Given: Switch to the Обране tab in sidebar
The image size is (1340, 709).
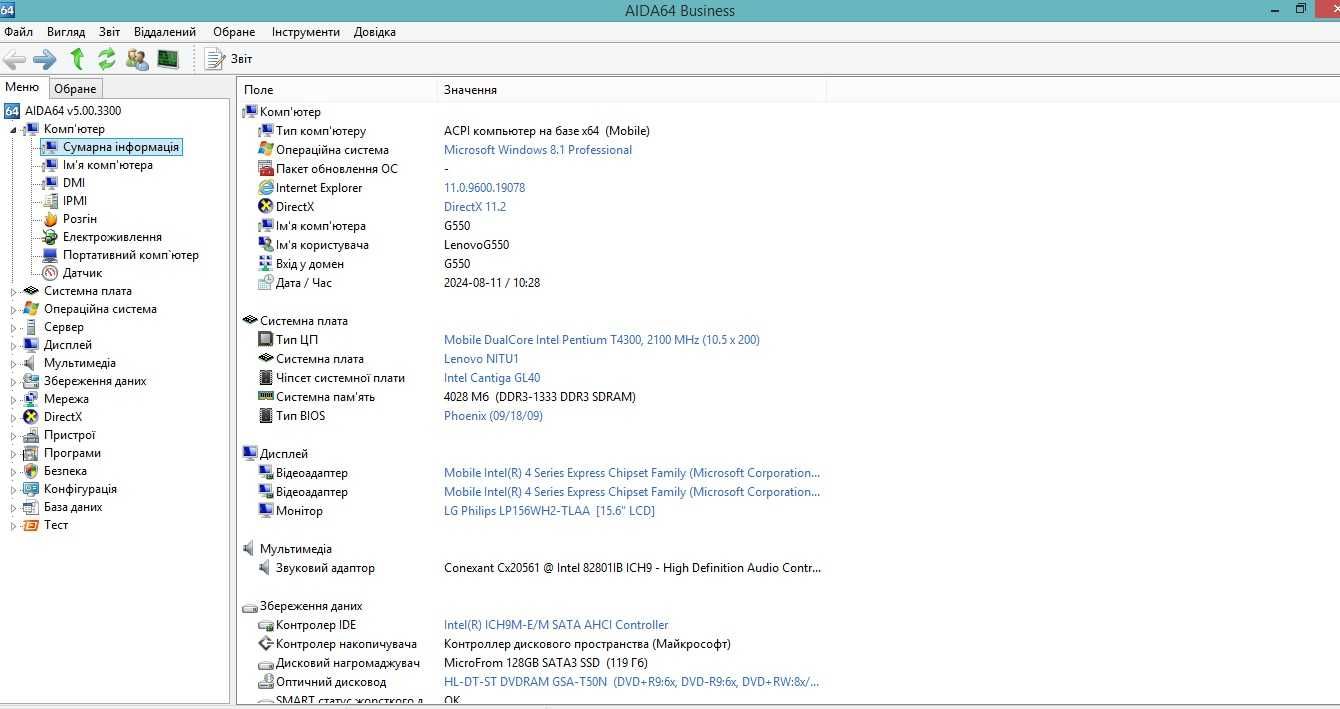Looking at the screenshot, I should [x=75, y=89].
